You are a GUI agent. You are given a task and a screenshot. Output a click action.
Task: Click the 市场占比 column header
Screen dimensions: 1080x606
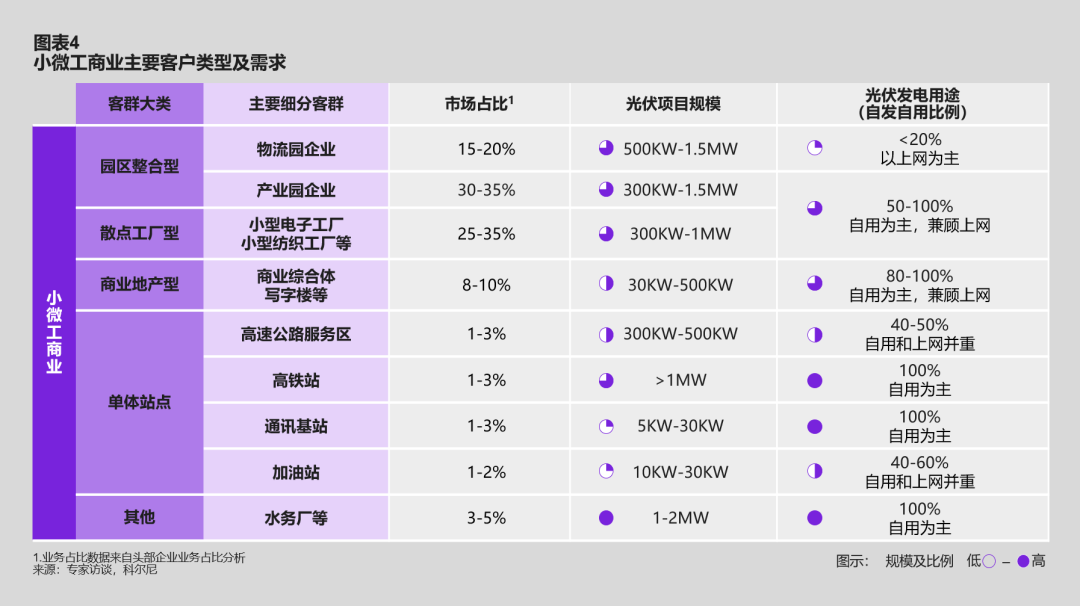pos(479,104)
